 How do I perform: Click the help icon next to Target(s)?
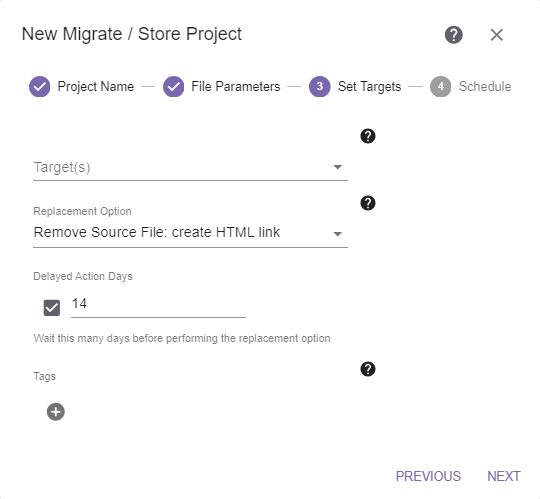point(368,136)
